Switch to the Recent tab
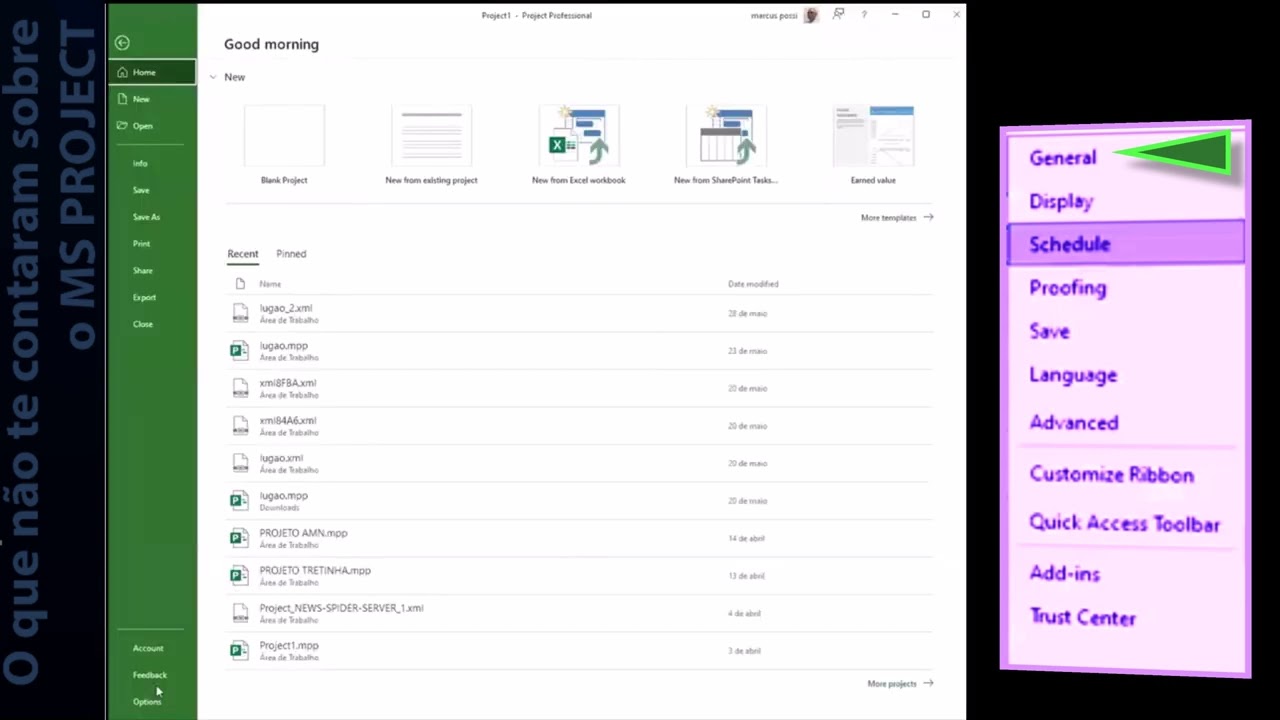 243,254
